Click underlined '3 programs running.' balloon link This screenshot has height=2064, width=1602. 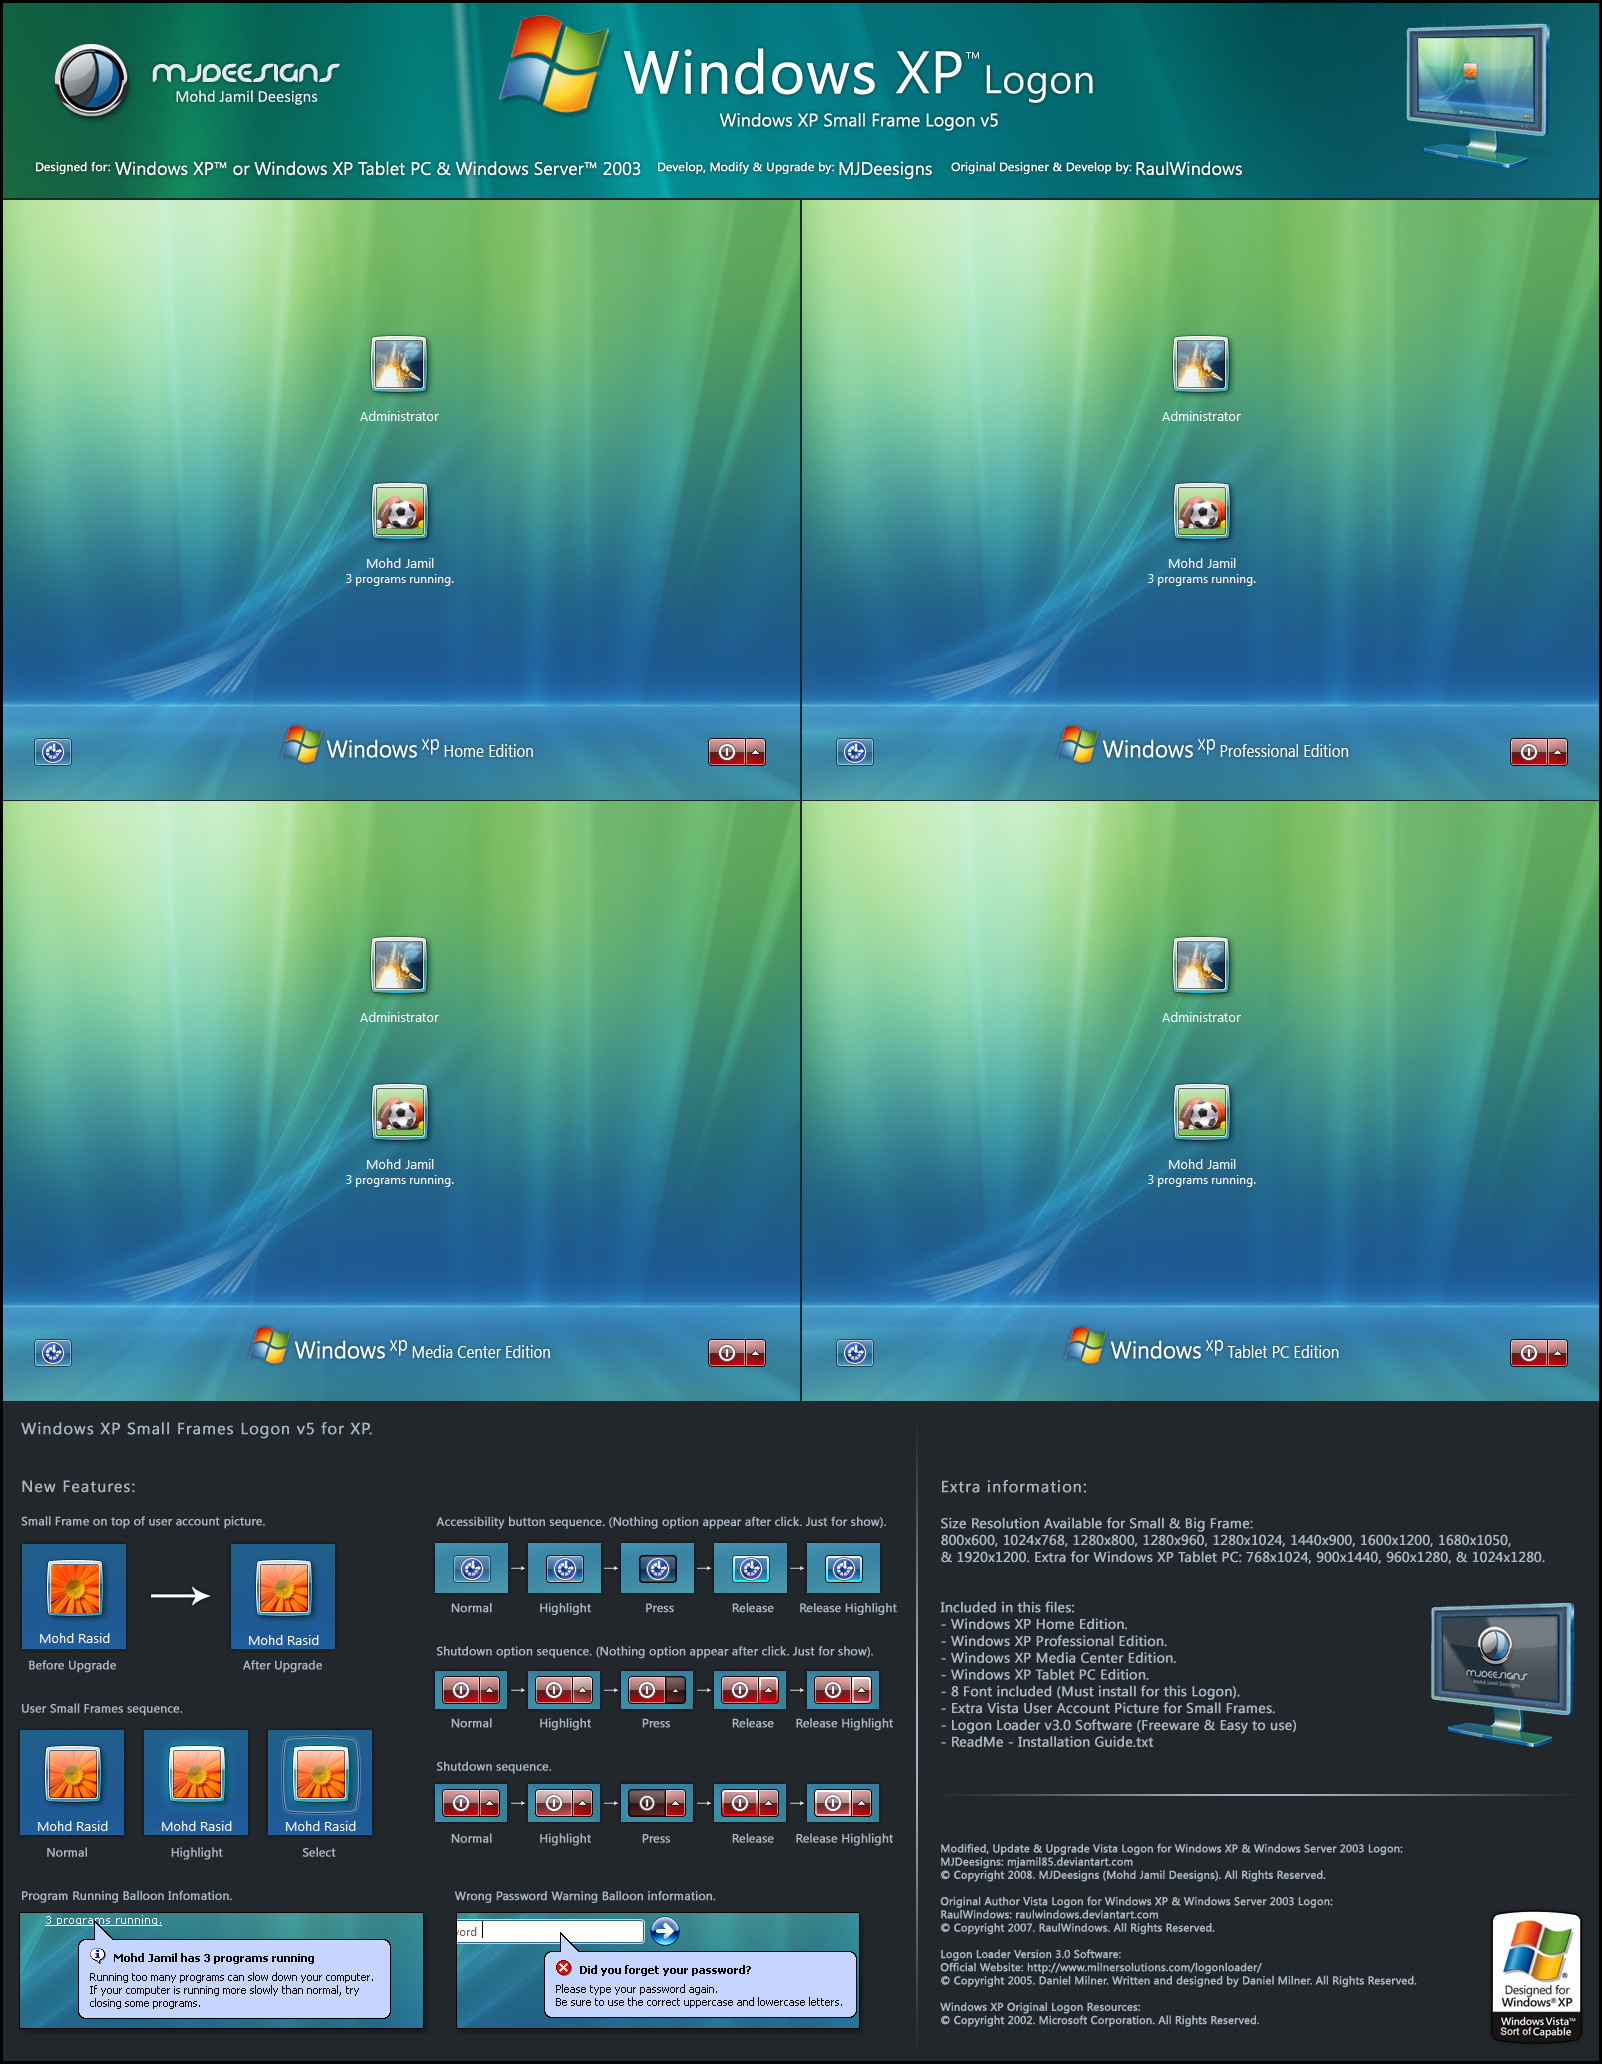pyautogui.click(x=103, y=1920)
